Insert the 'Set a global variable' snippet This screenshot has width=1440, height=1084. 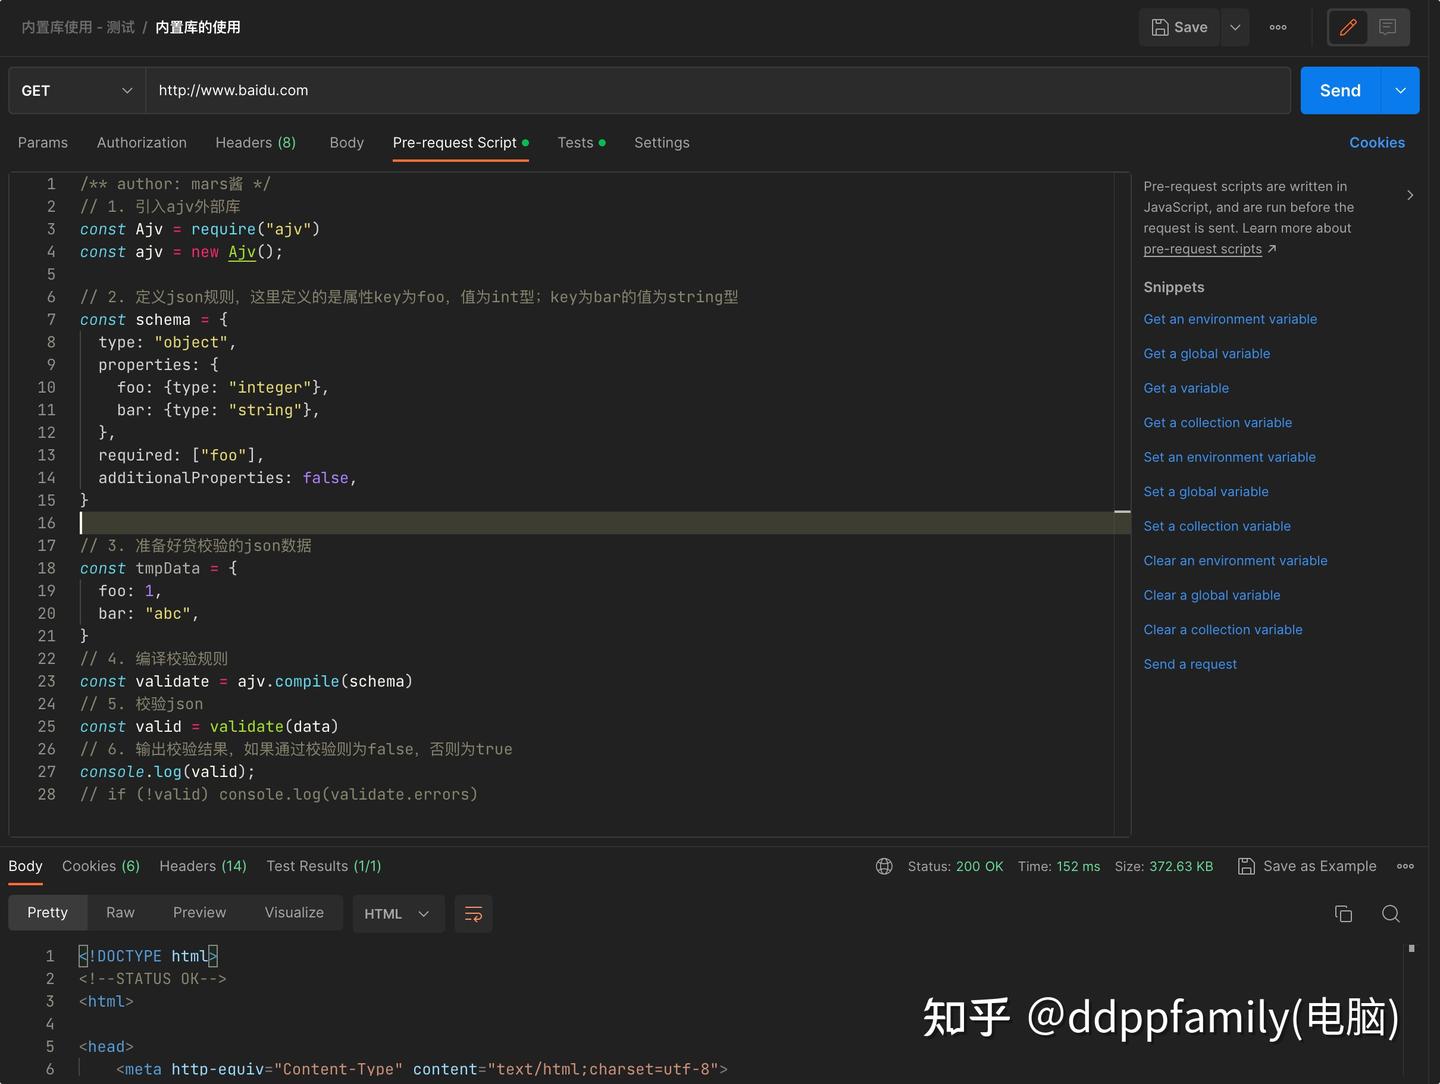coord(1206,492)
